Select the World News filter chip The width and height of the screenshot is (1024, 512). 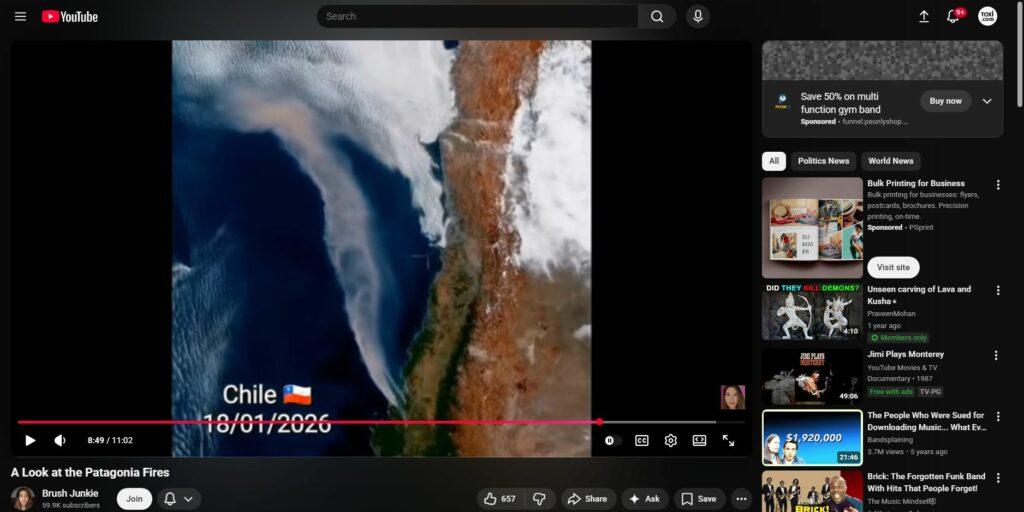(x=890, y=161)
